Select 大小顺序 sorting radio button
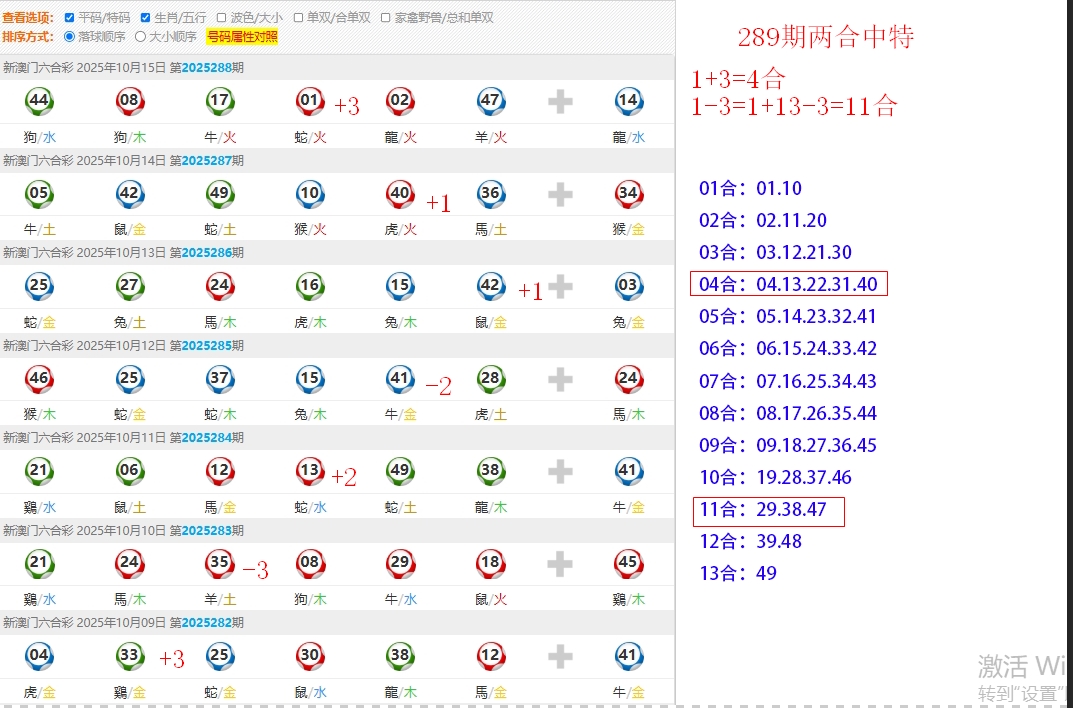1073x708 pixels. [x=141, y=37]
